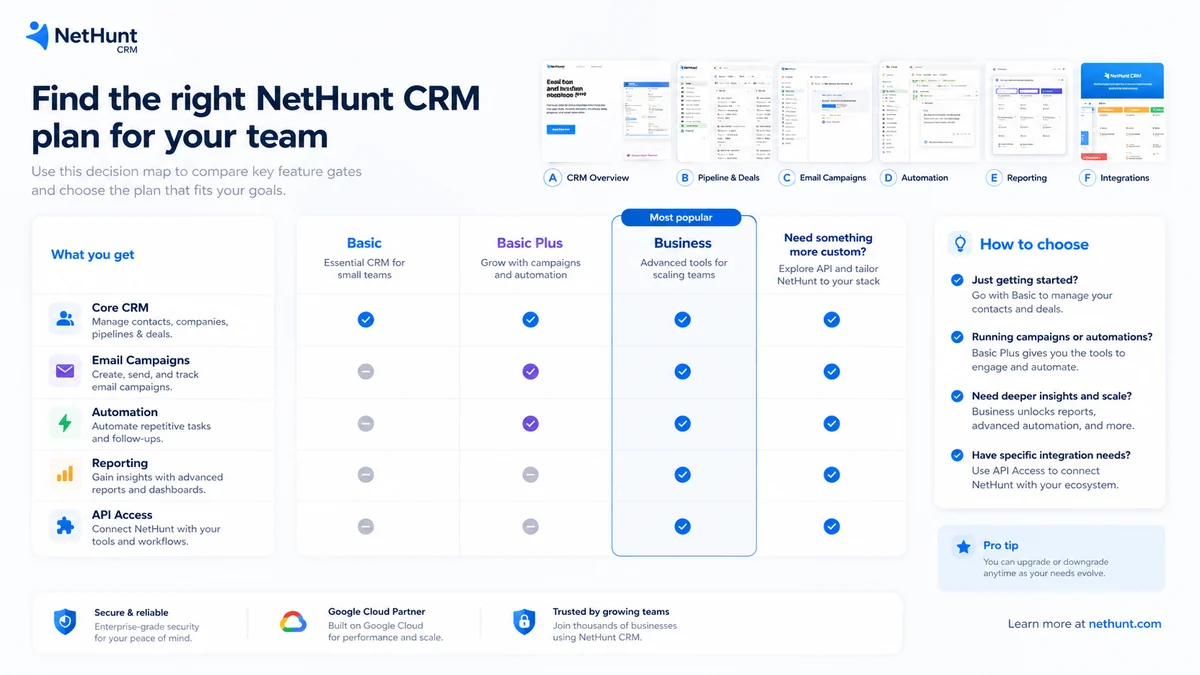Open the Pipeline & Deals screenshot thumbnail
The height and width of the screenshot is (675, 1200).
[724, 112]
